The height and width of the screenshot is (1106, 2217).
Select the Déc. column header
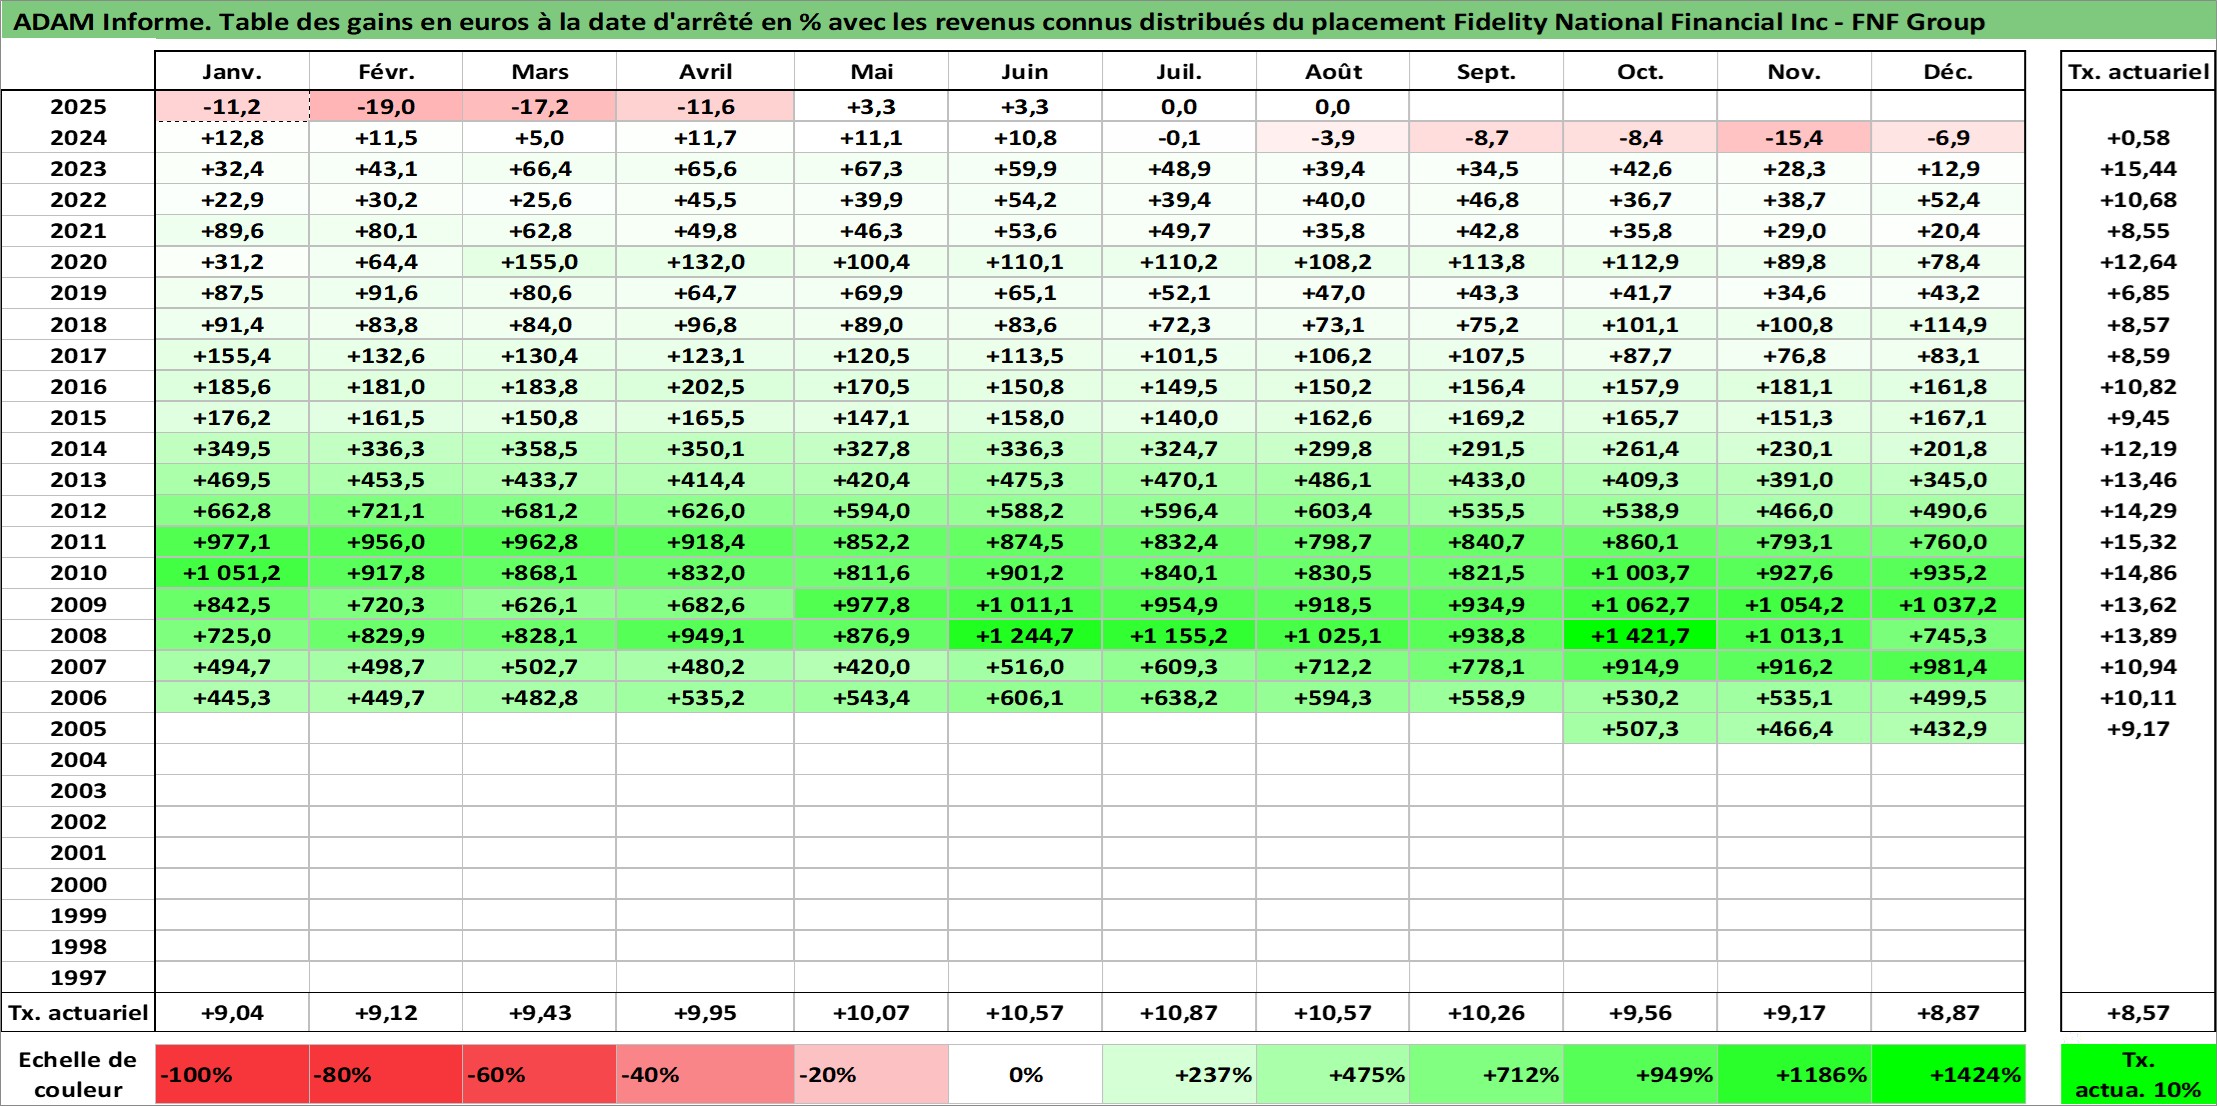click(x=1948, y=72)
